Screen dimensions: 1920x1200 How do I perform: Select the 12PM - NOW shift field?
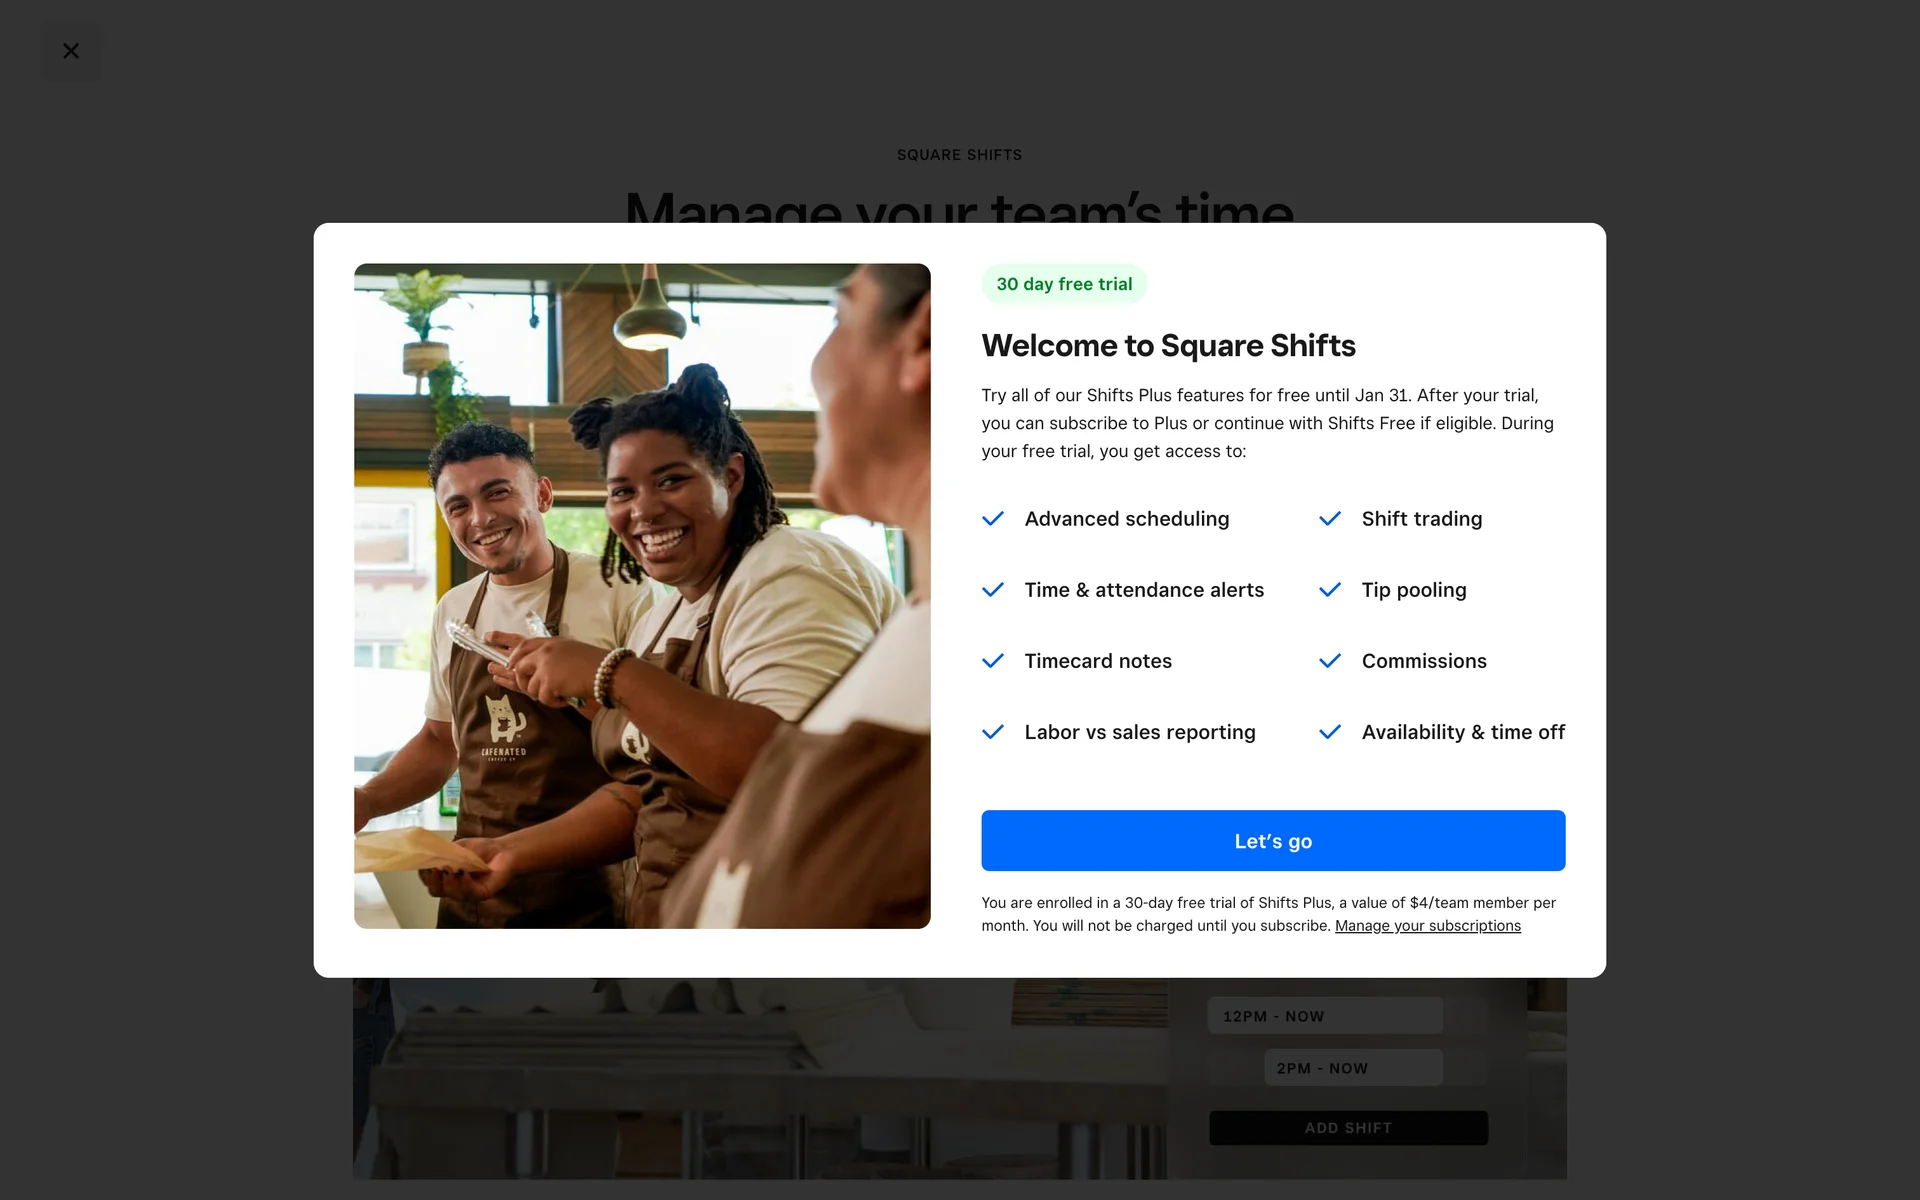[1324, 1016]
